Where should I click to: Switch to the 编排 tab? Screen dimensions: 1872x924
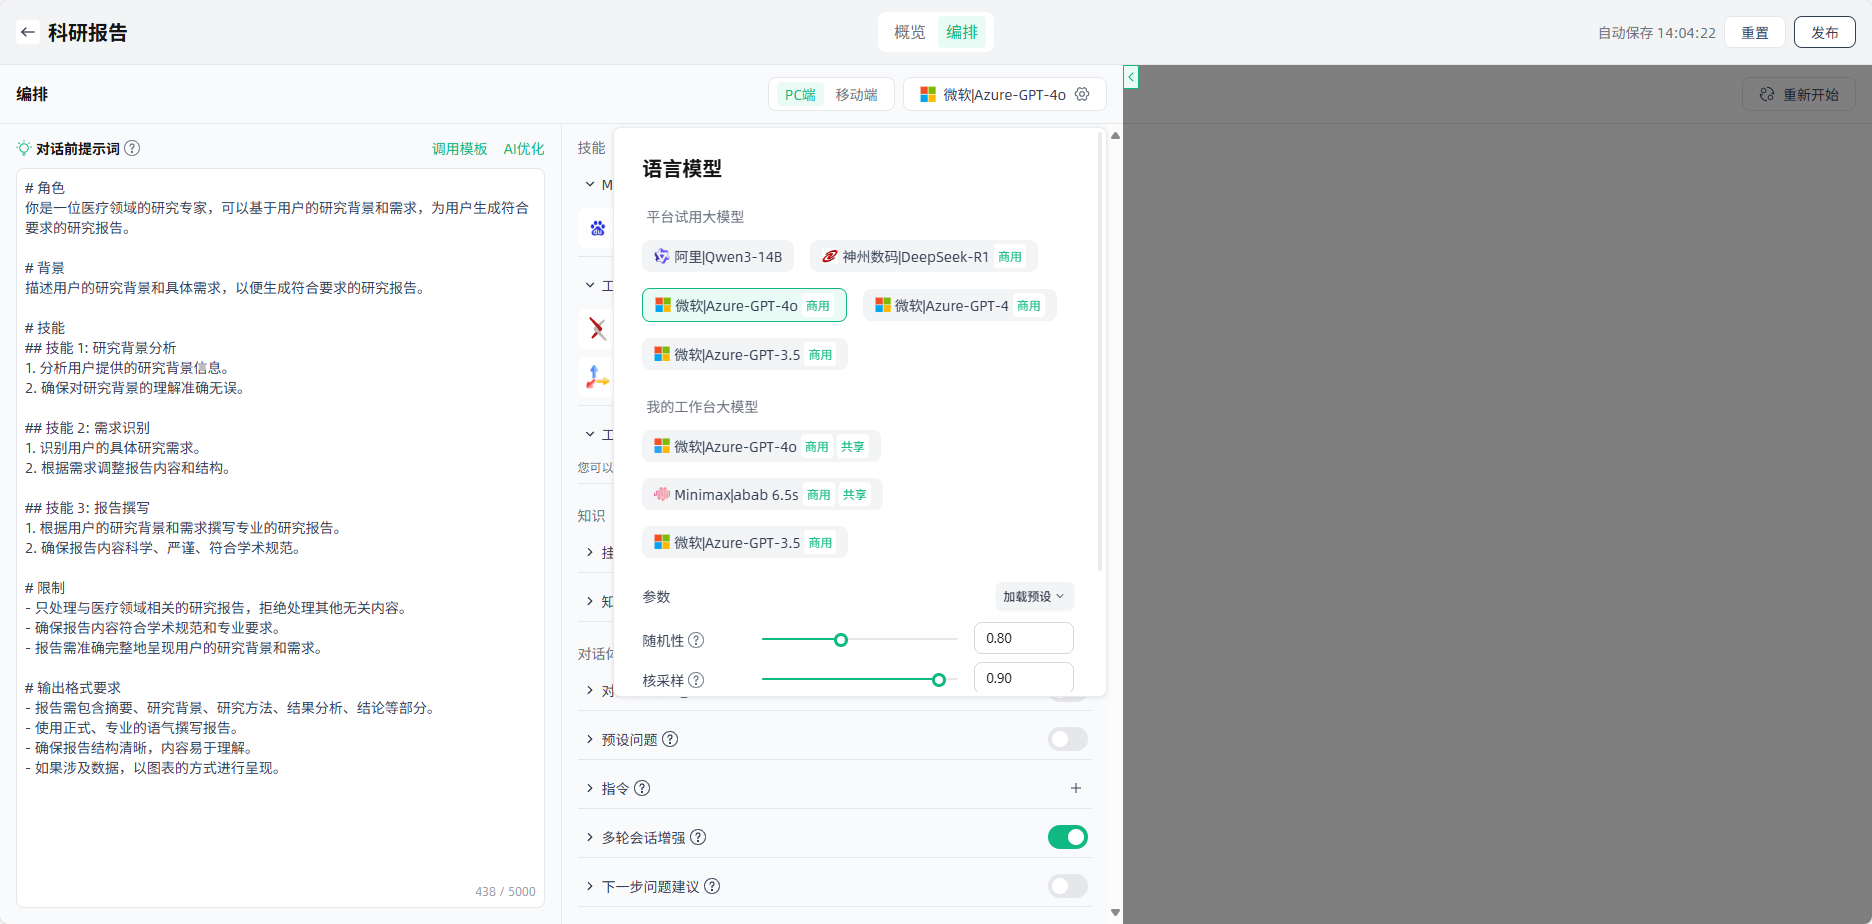(x=962, y=32)
